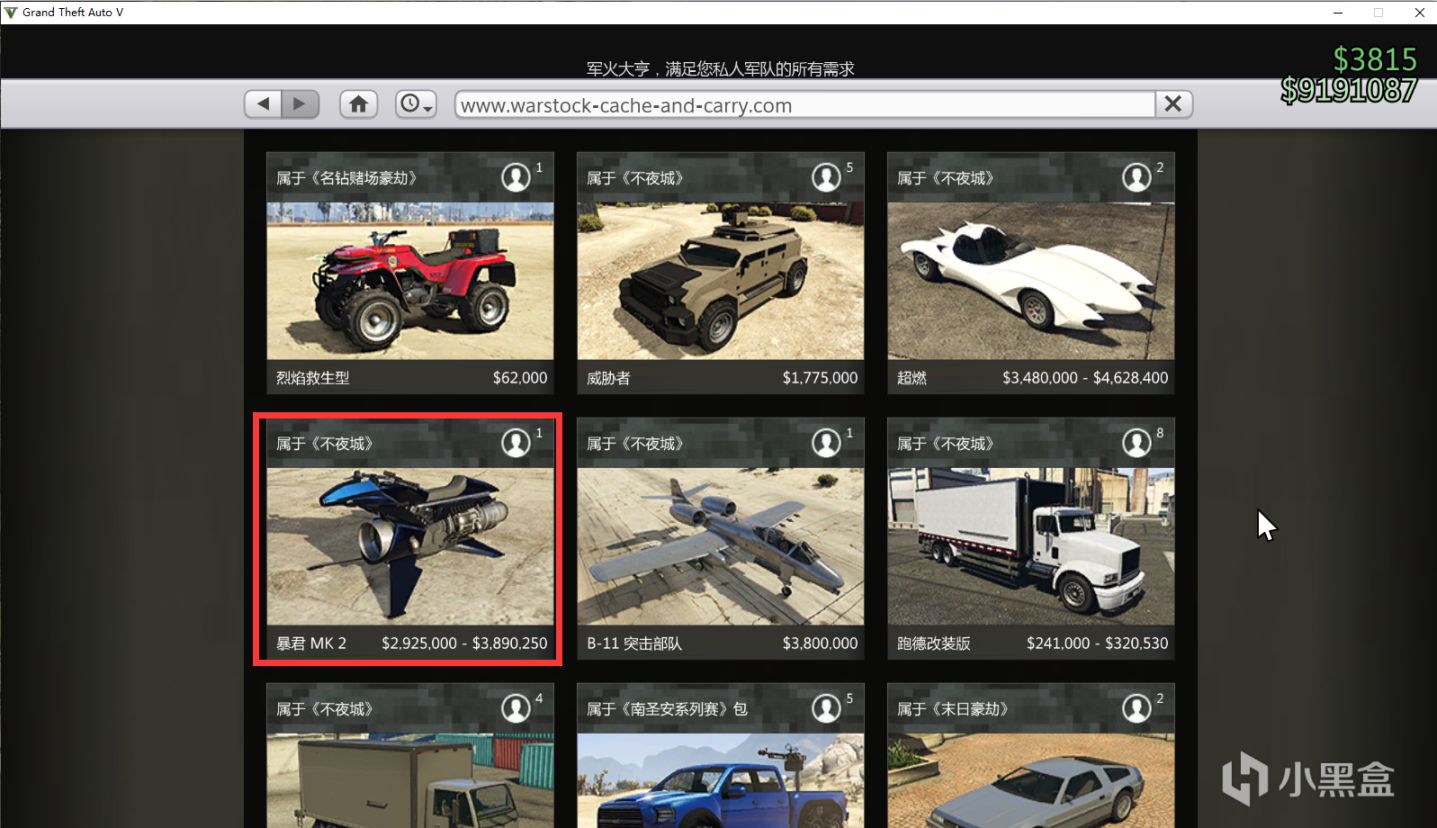
Task: Click the $1,775,000 price
Action: (x=820, y=378)
